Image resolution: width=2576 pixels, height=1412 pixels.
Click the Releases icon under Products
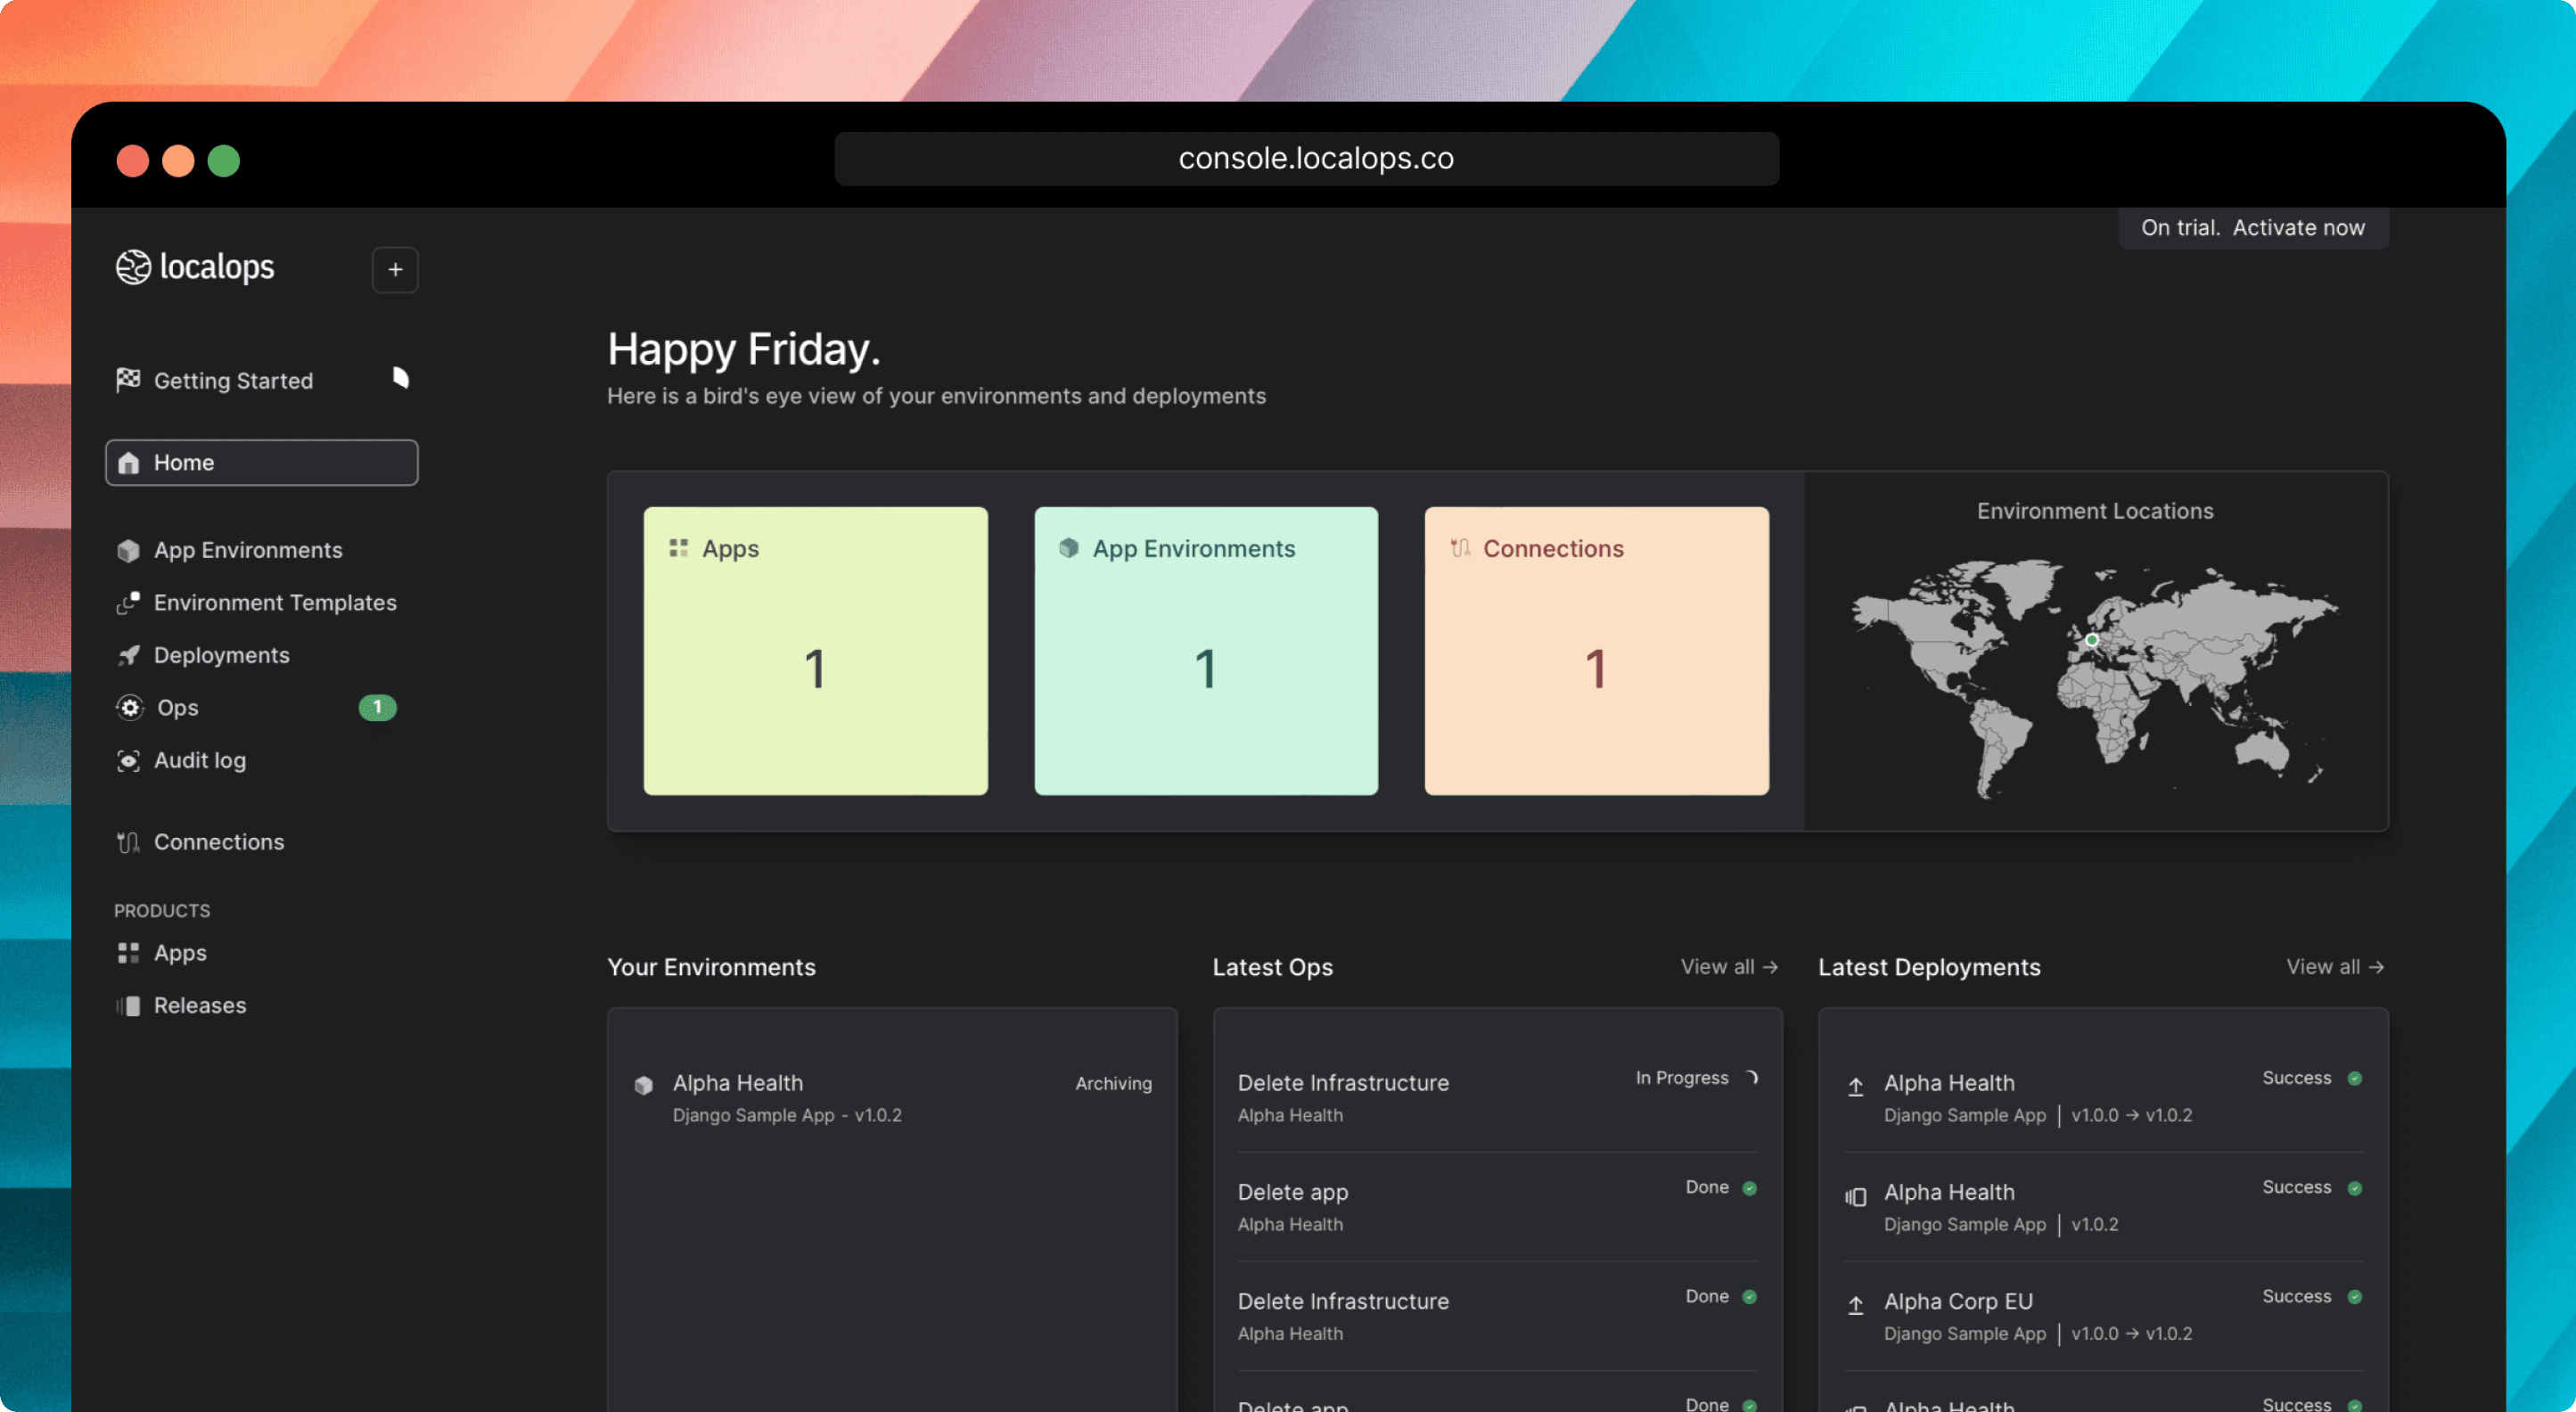(128, 1006)
